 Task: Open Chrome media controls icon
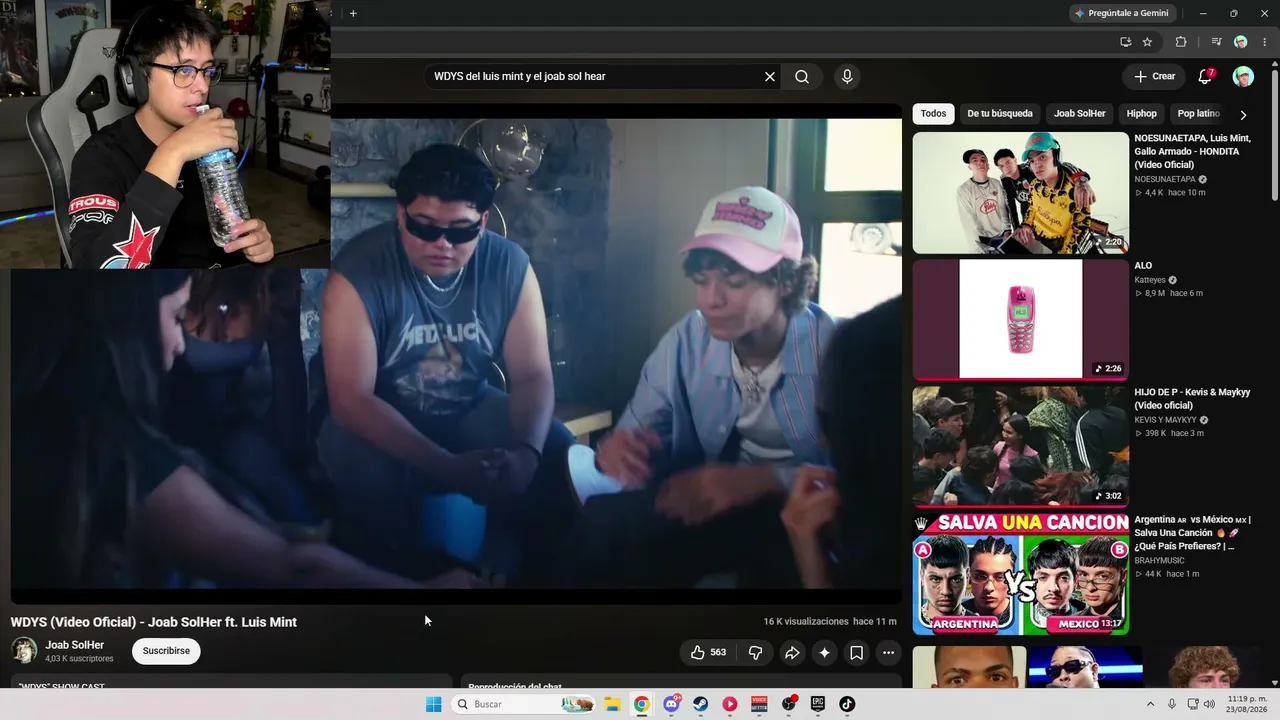point(1216,42)
